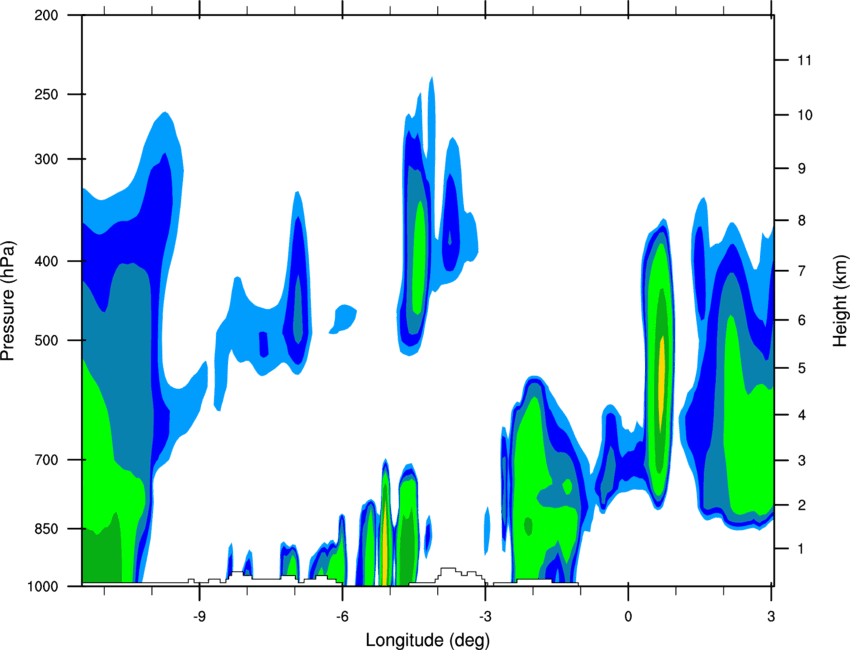Viewport: 850px width, 650px height.
Task: Select the 200 pressure tick label
Action: pyautogui.click(x=46, y=15)
